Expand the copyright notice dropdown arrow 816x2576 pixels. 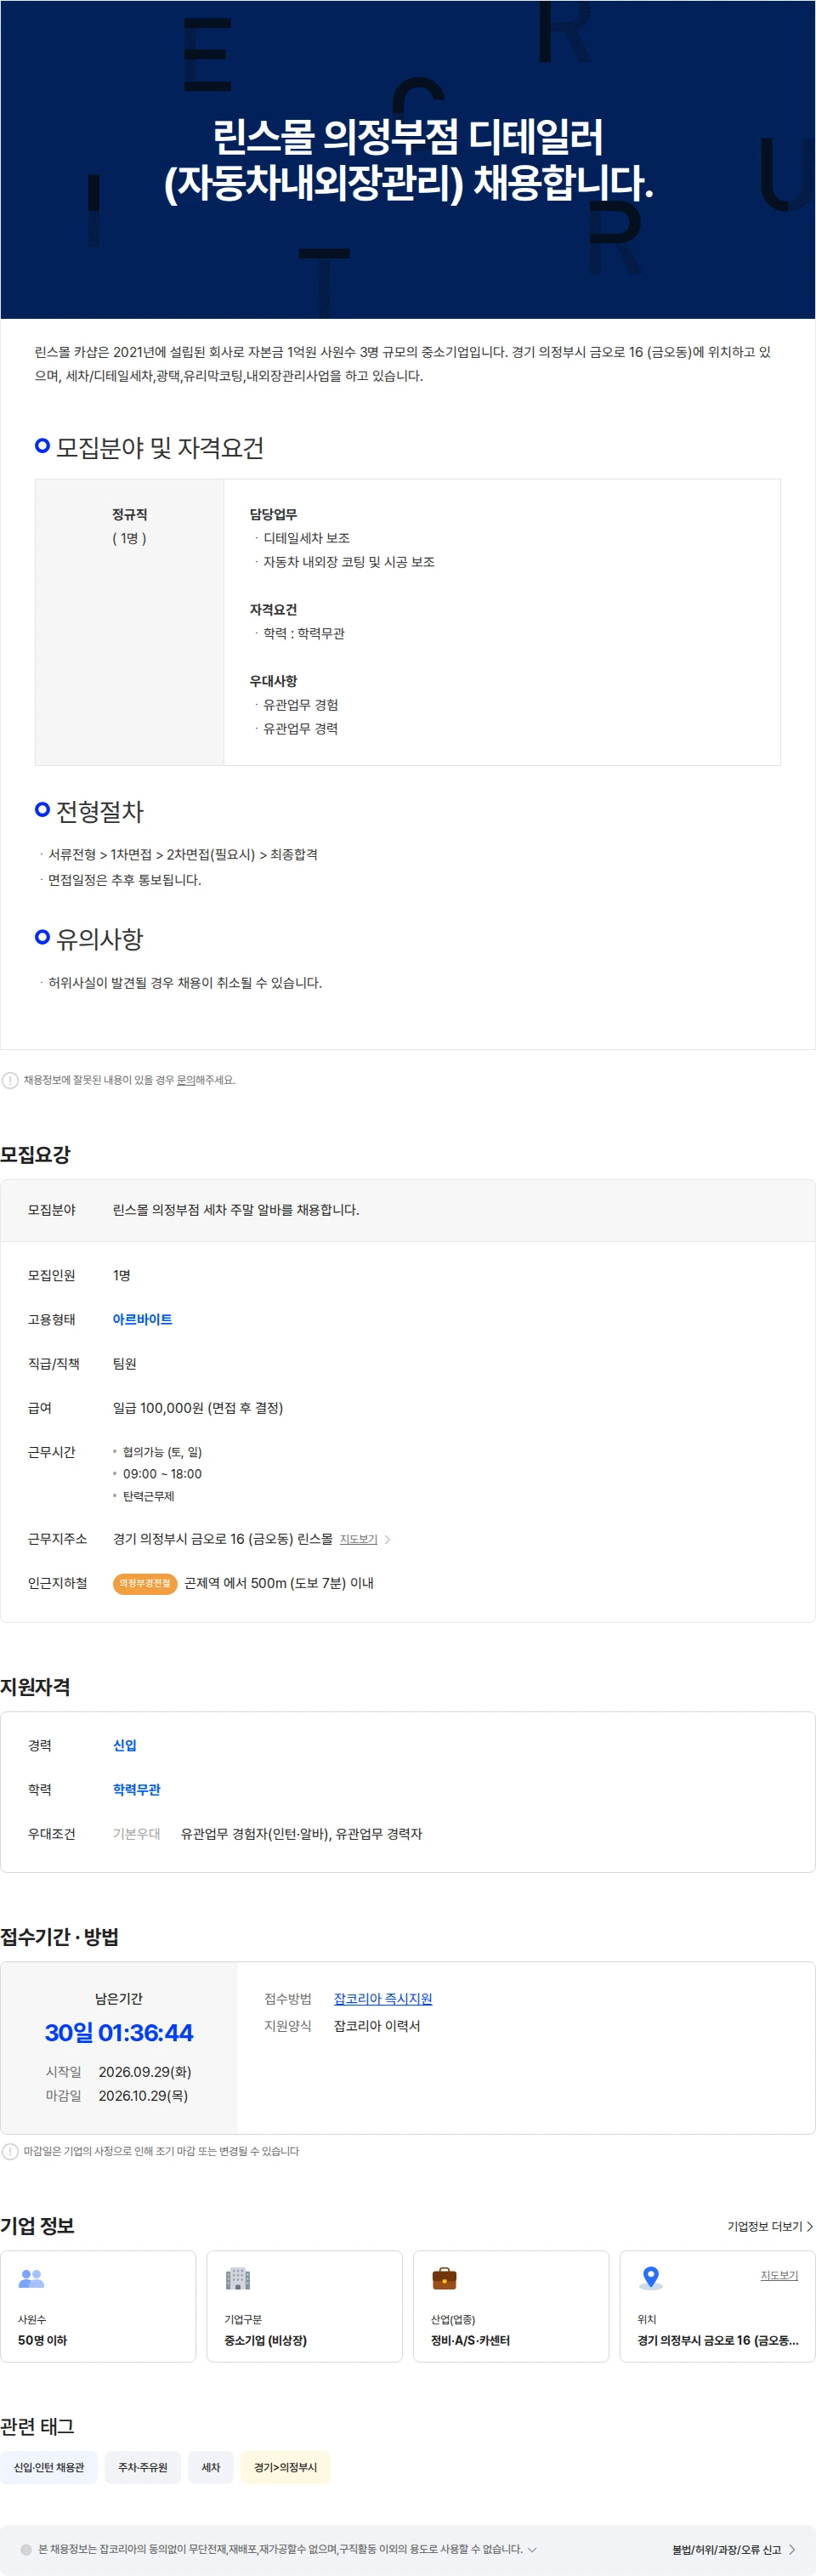coord(532,2549)
